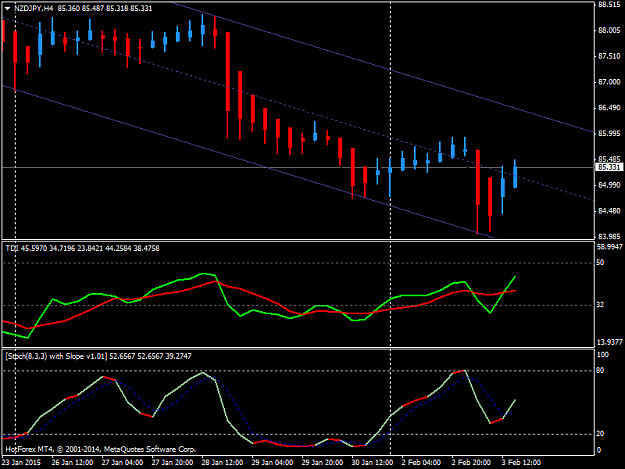Click the 80 level on Stoch scale
This screenshot has width=625, height=469.
point(600,370)
